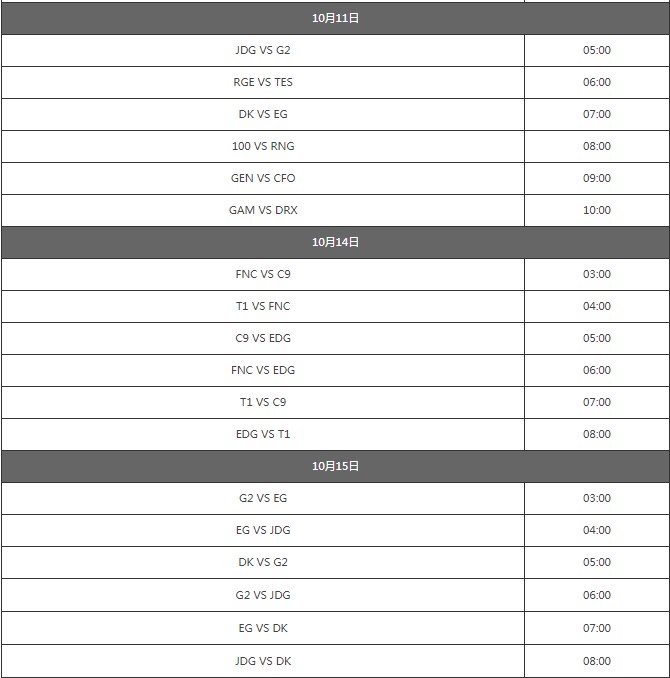
Task: Click the 10月14日 date header
Action: [x=335, y=242]
